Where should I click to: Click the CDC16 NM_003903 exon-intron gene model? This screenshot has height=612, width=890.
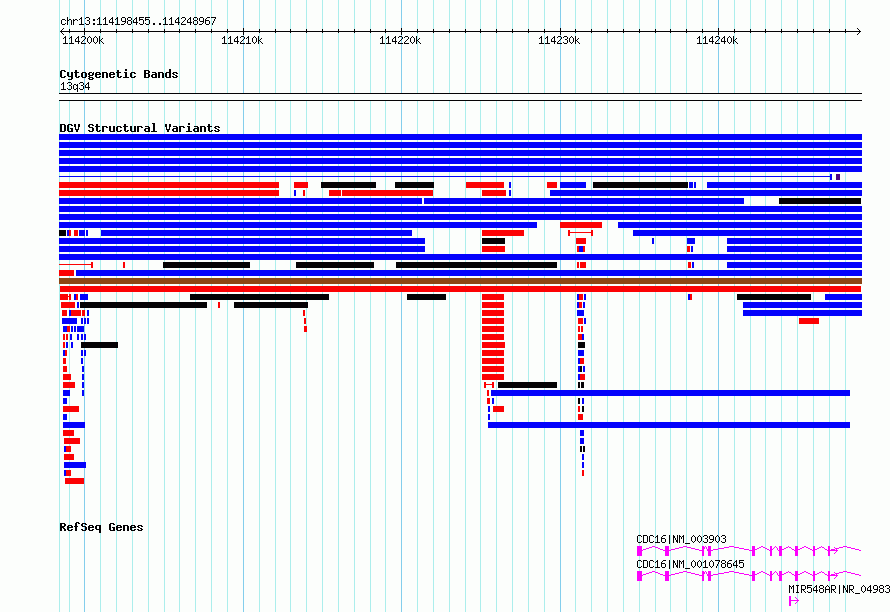pyautogui.click(x=749, y=550)
